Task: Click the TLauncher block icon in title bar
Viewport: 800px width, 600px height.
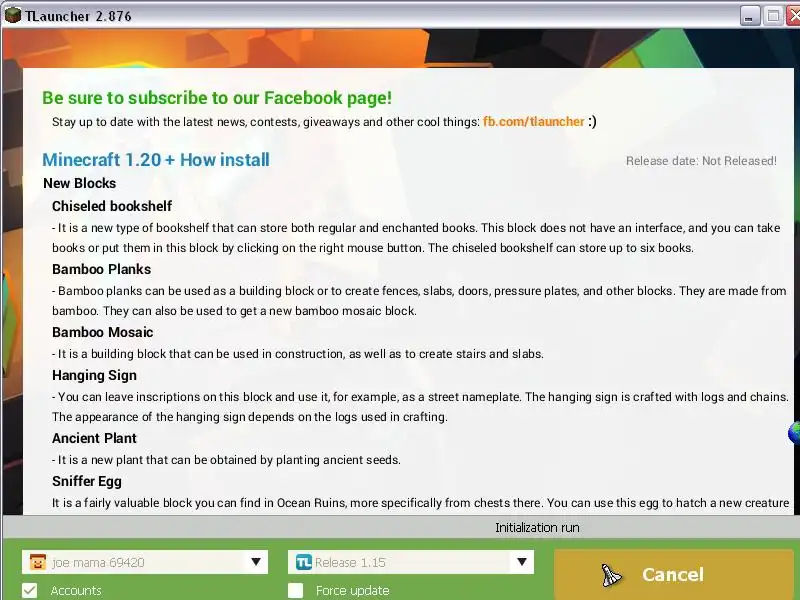Action: click(12, 15)
